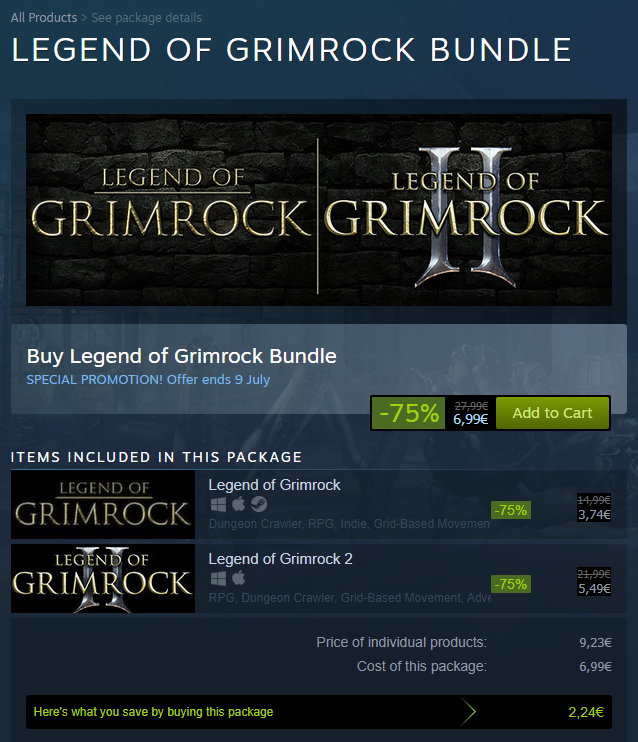This screenshot has width=638, height=742.
Task: Add the Grimrock Bundle to cart
Action: tap(552, 413)
